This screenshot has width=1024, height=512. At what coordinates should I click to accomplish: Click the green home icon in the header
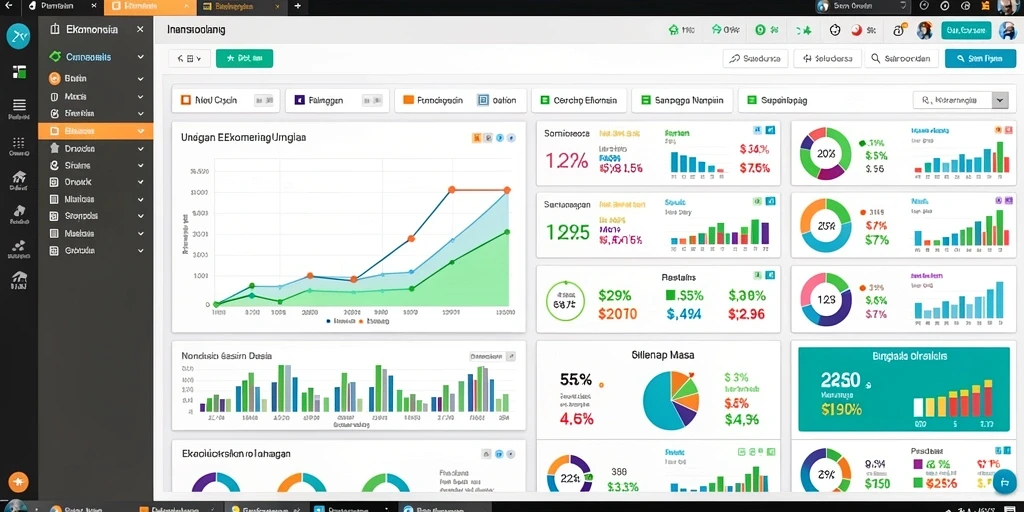point(673,30)
